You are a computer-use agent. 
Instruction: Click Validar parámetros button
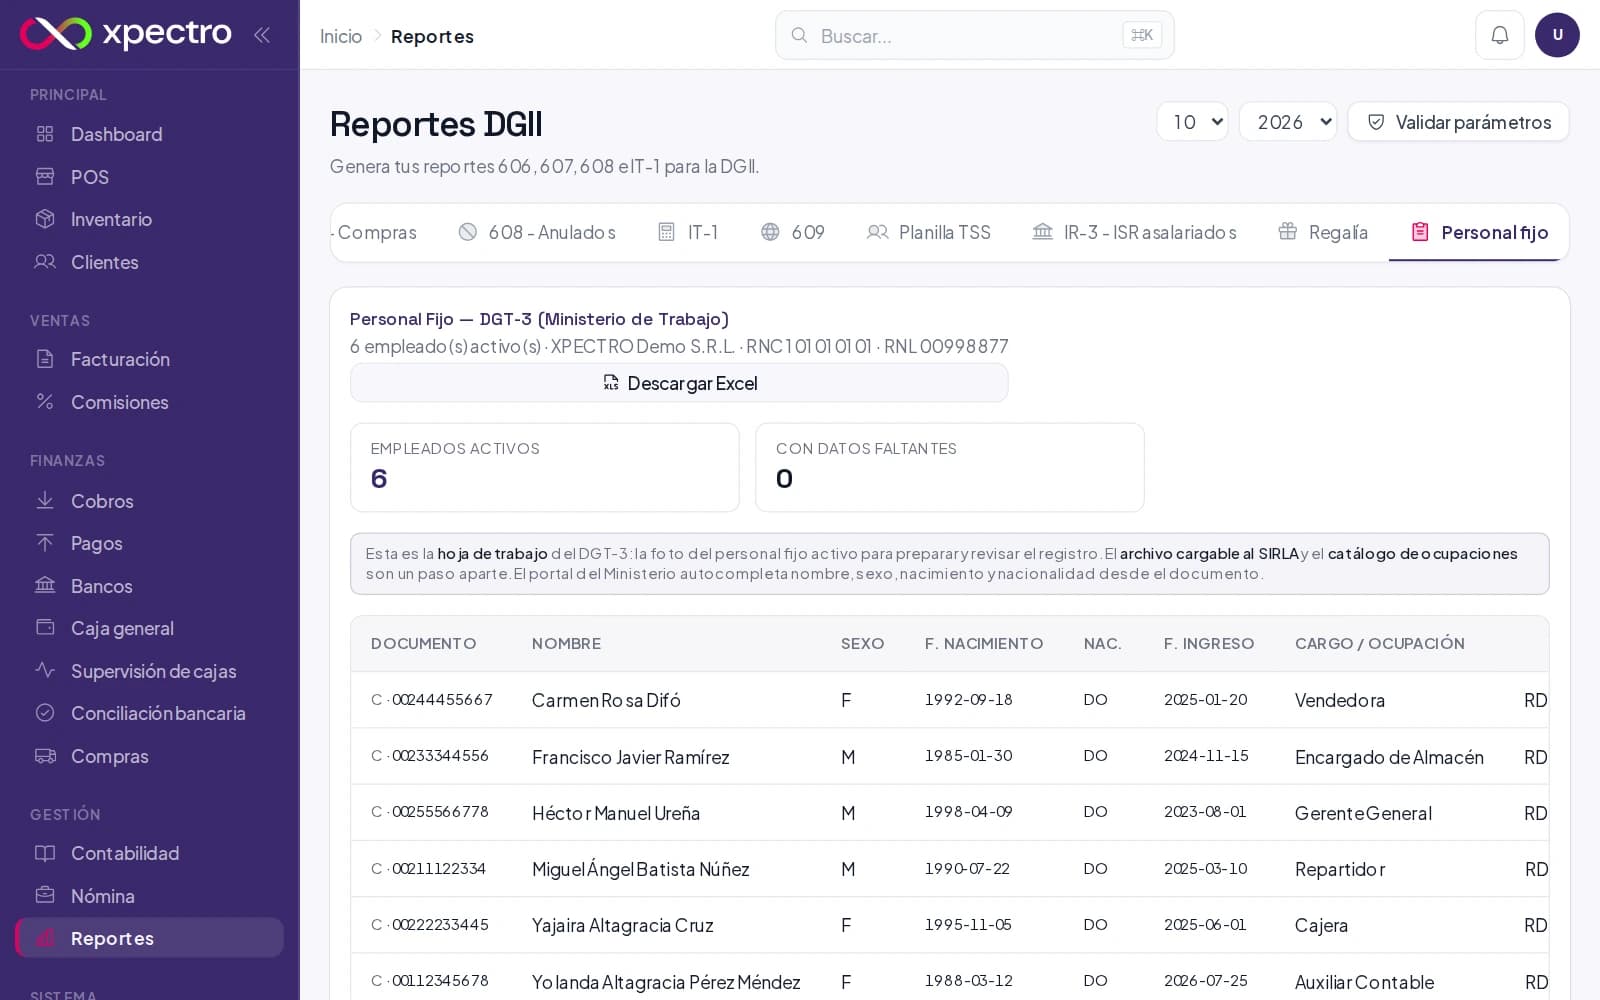click(x=1458, y=122)
